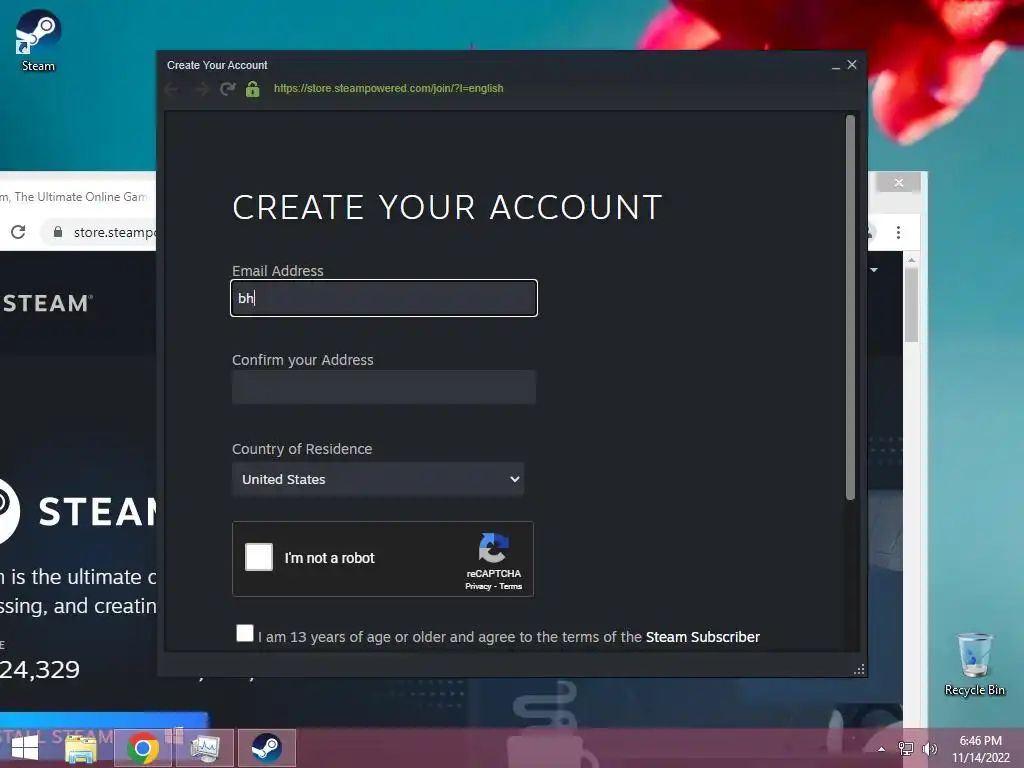Open the Chrome three-dot menu
The image size is (1024, 768).
pyautogui.click(x=899, y=232)
